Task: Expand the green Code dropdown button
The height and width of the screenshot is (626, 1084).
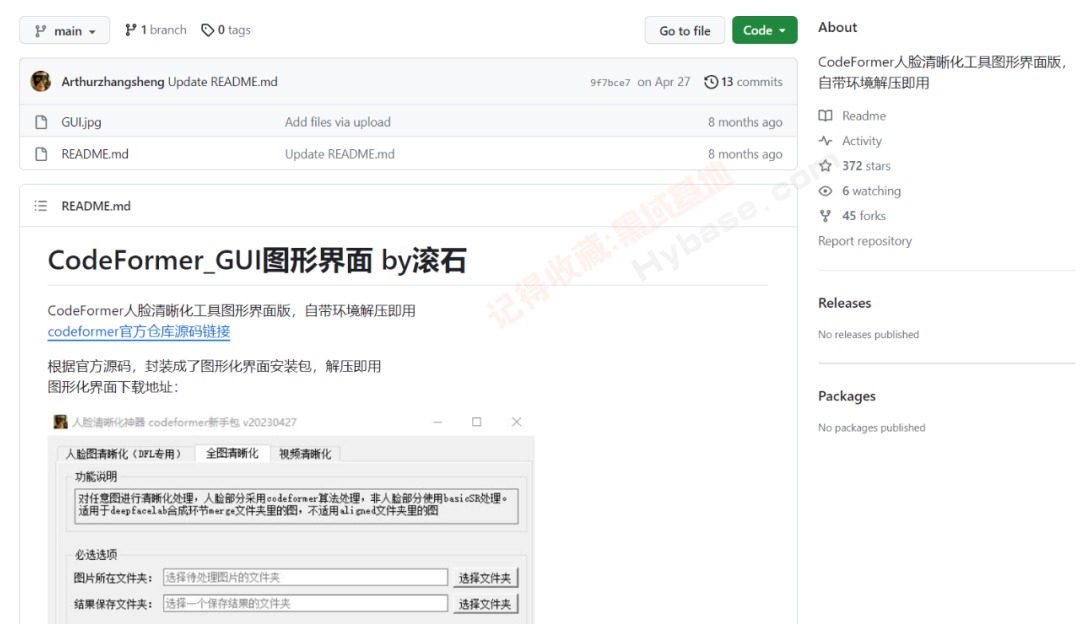Action: [x=765, y=30]
